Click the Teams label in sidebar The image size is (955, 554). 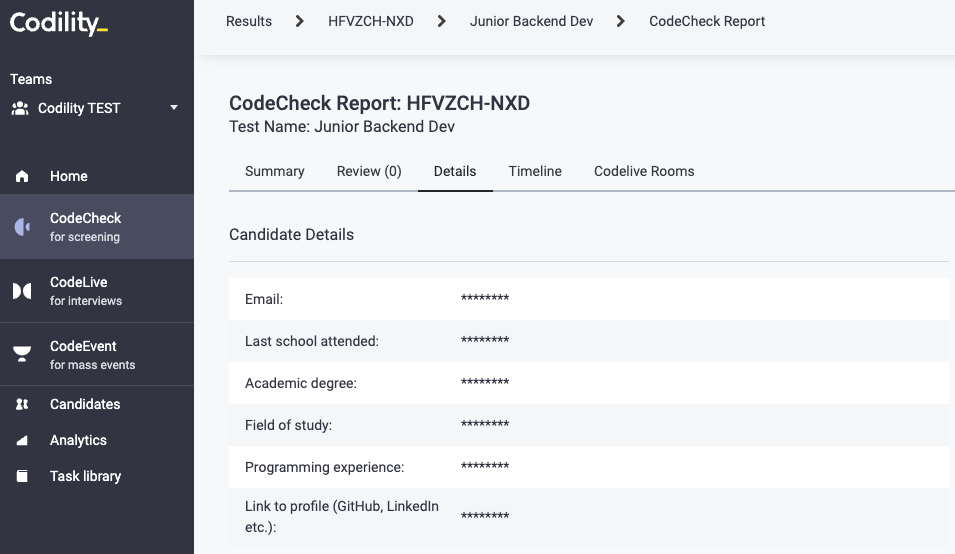31,79
